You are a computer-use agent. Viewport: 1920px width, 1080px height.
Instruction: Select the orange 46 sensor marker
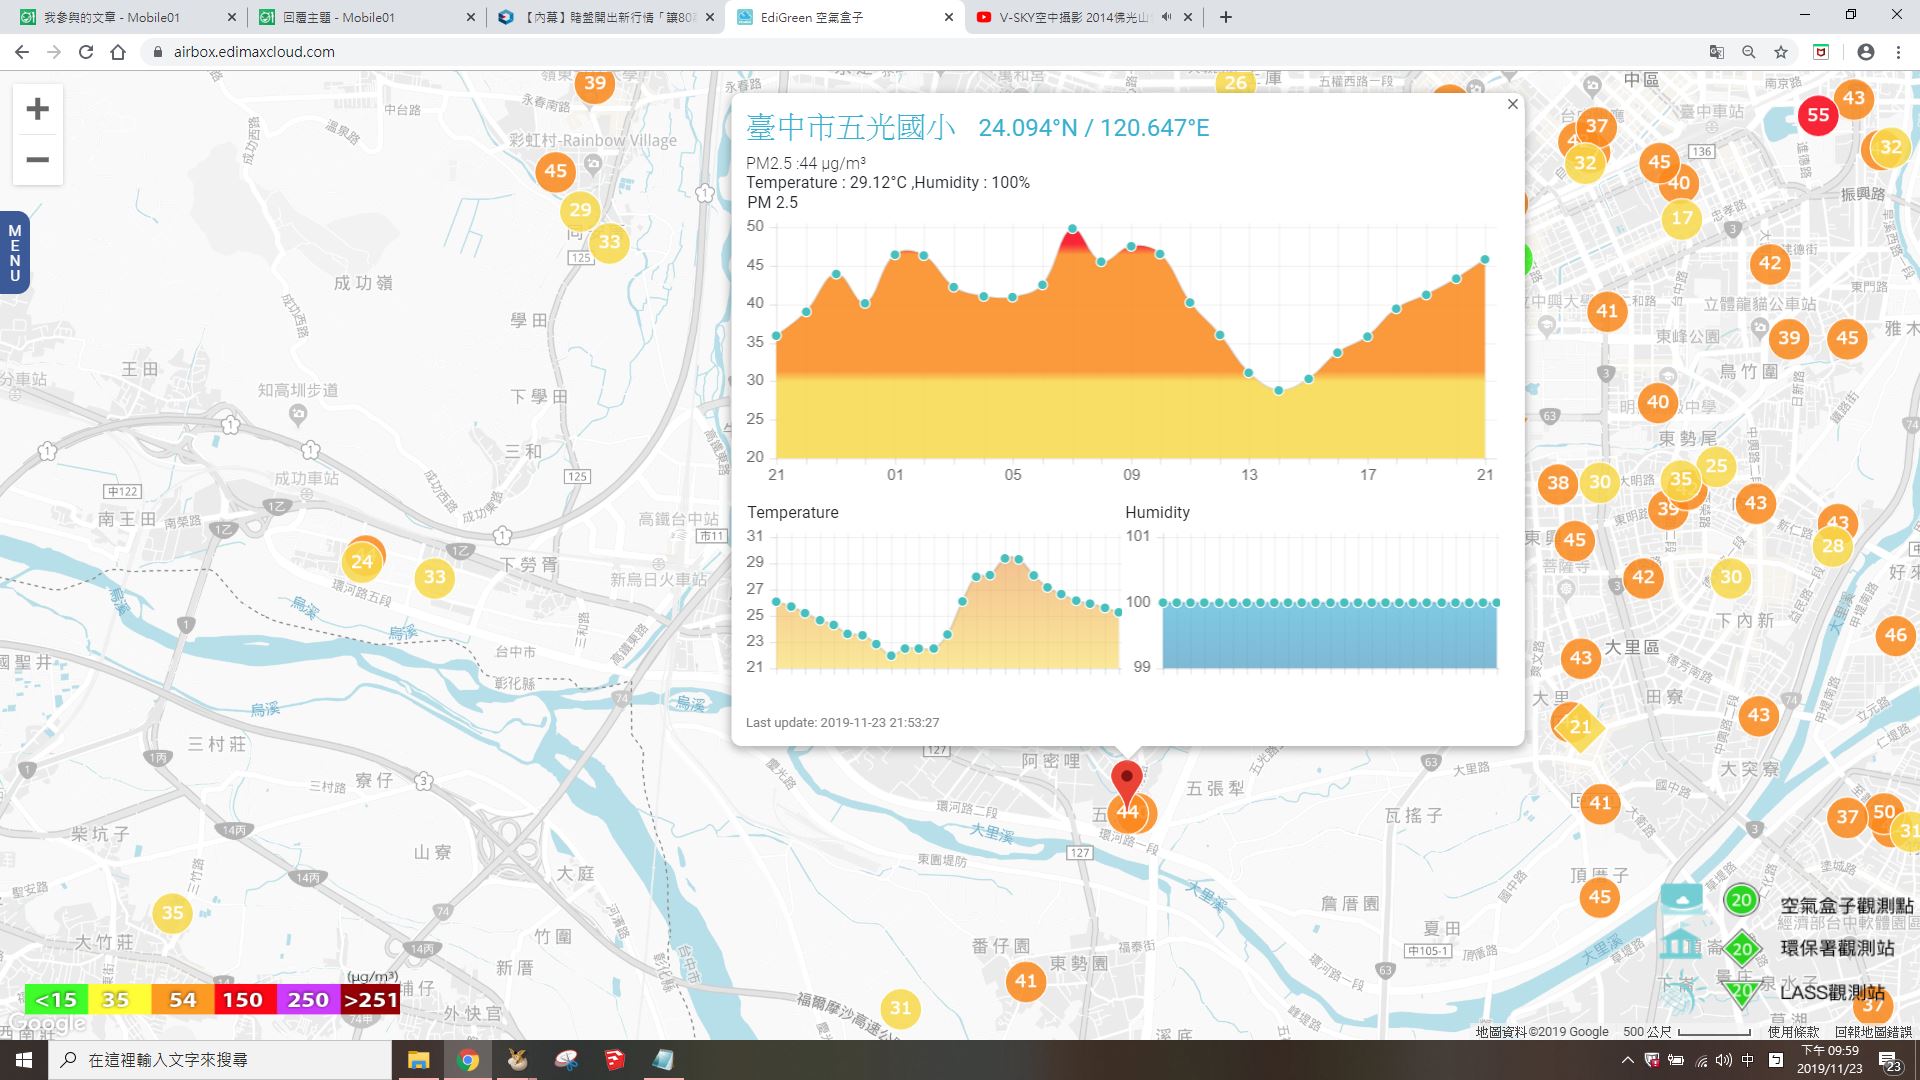(x=1895, y=635)
